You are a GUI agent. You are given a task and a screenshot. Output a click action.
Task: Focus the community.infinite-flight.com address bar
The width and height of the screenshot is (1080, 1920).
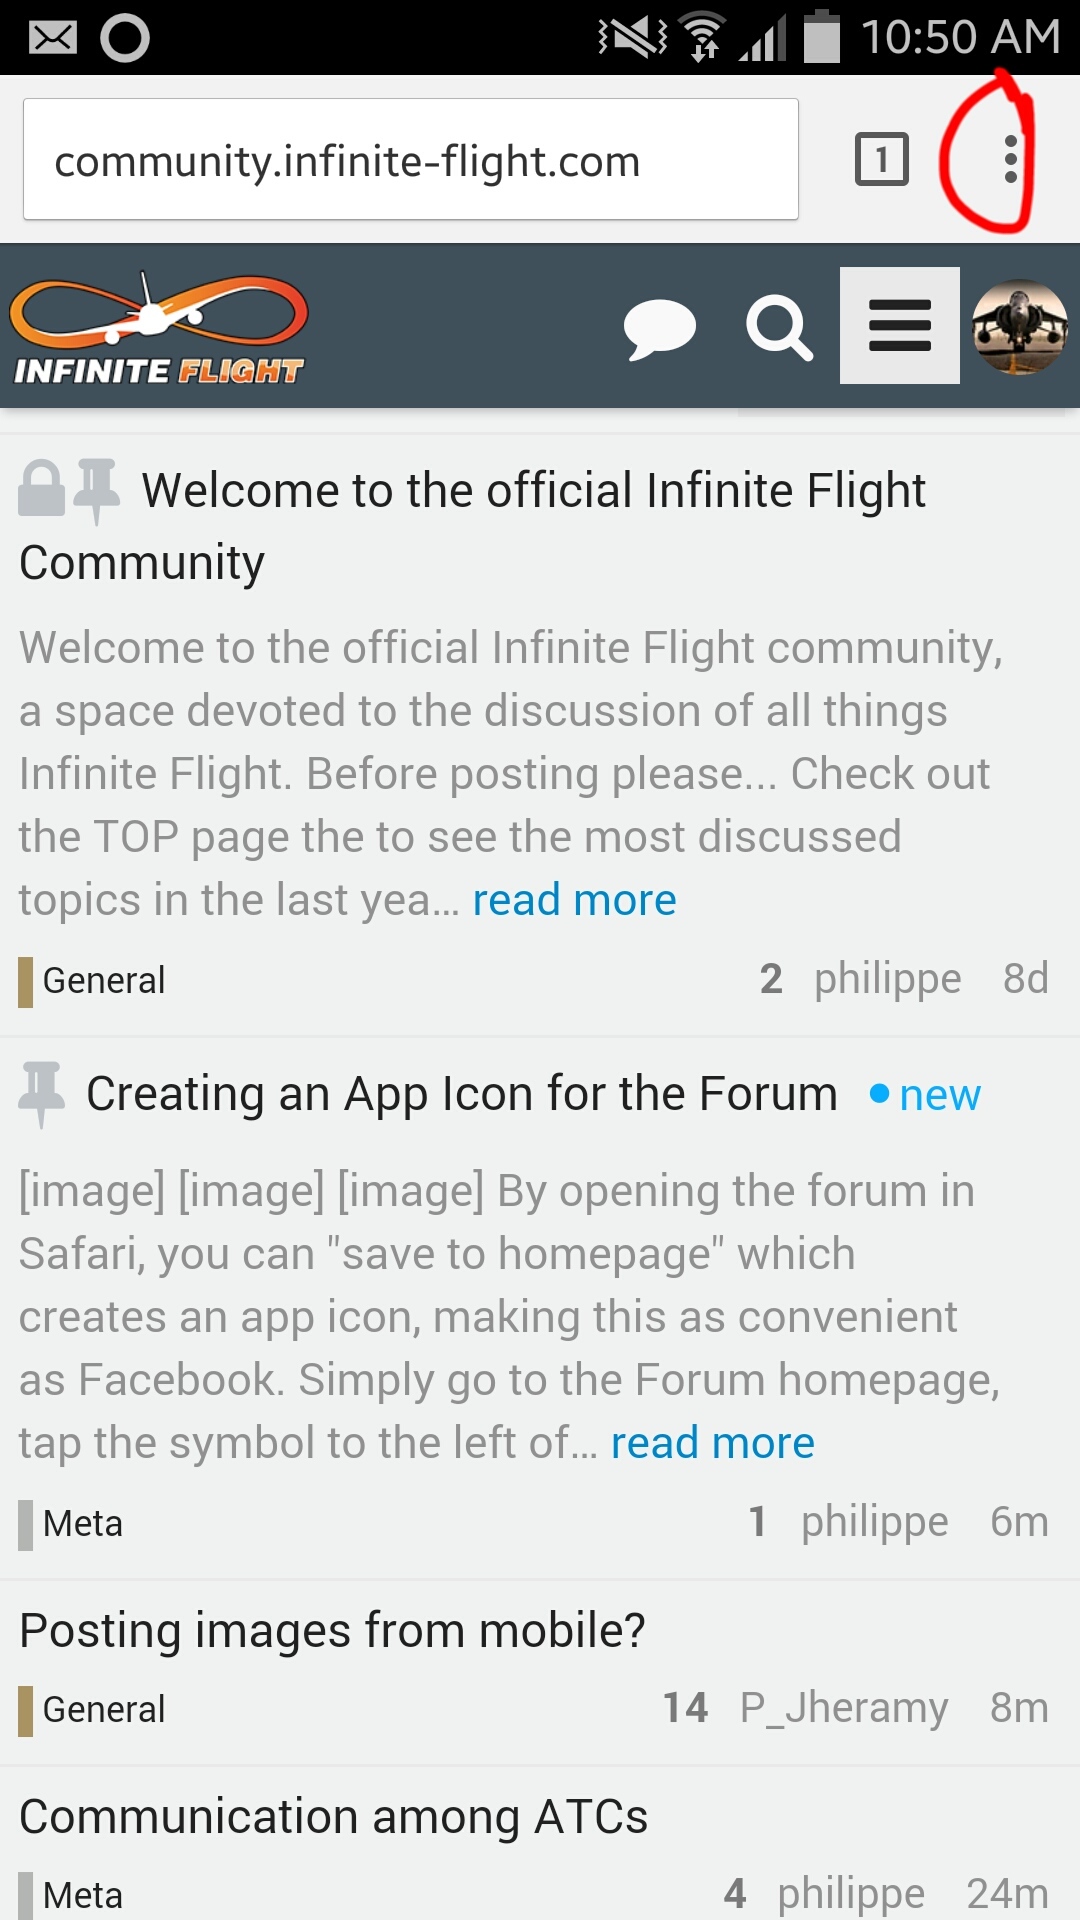point(410,160)
